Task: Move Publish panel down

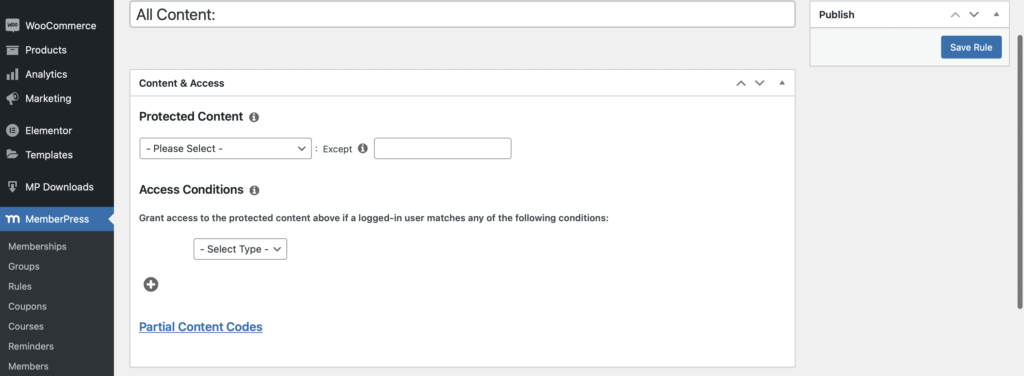Action: (974, 14)
